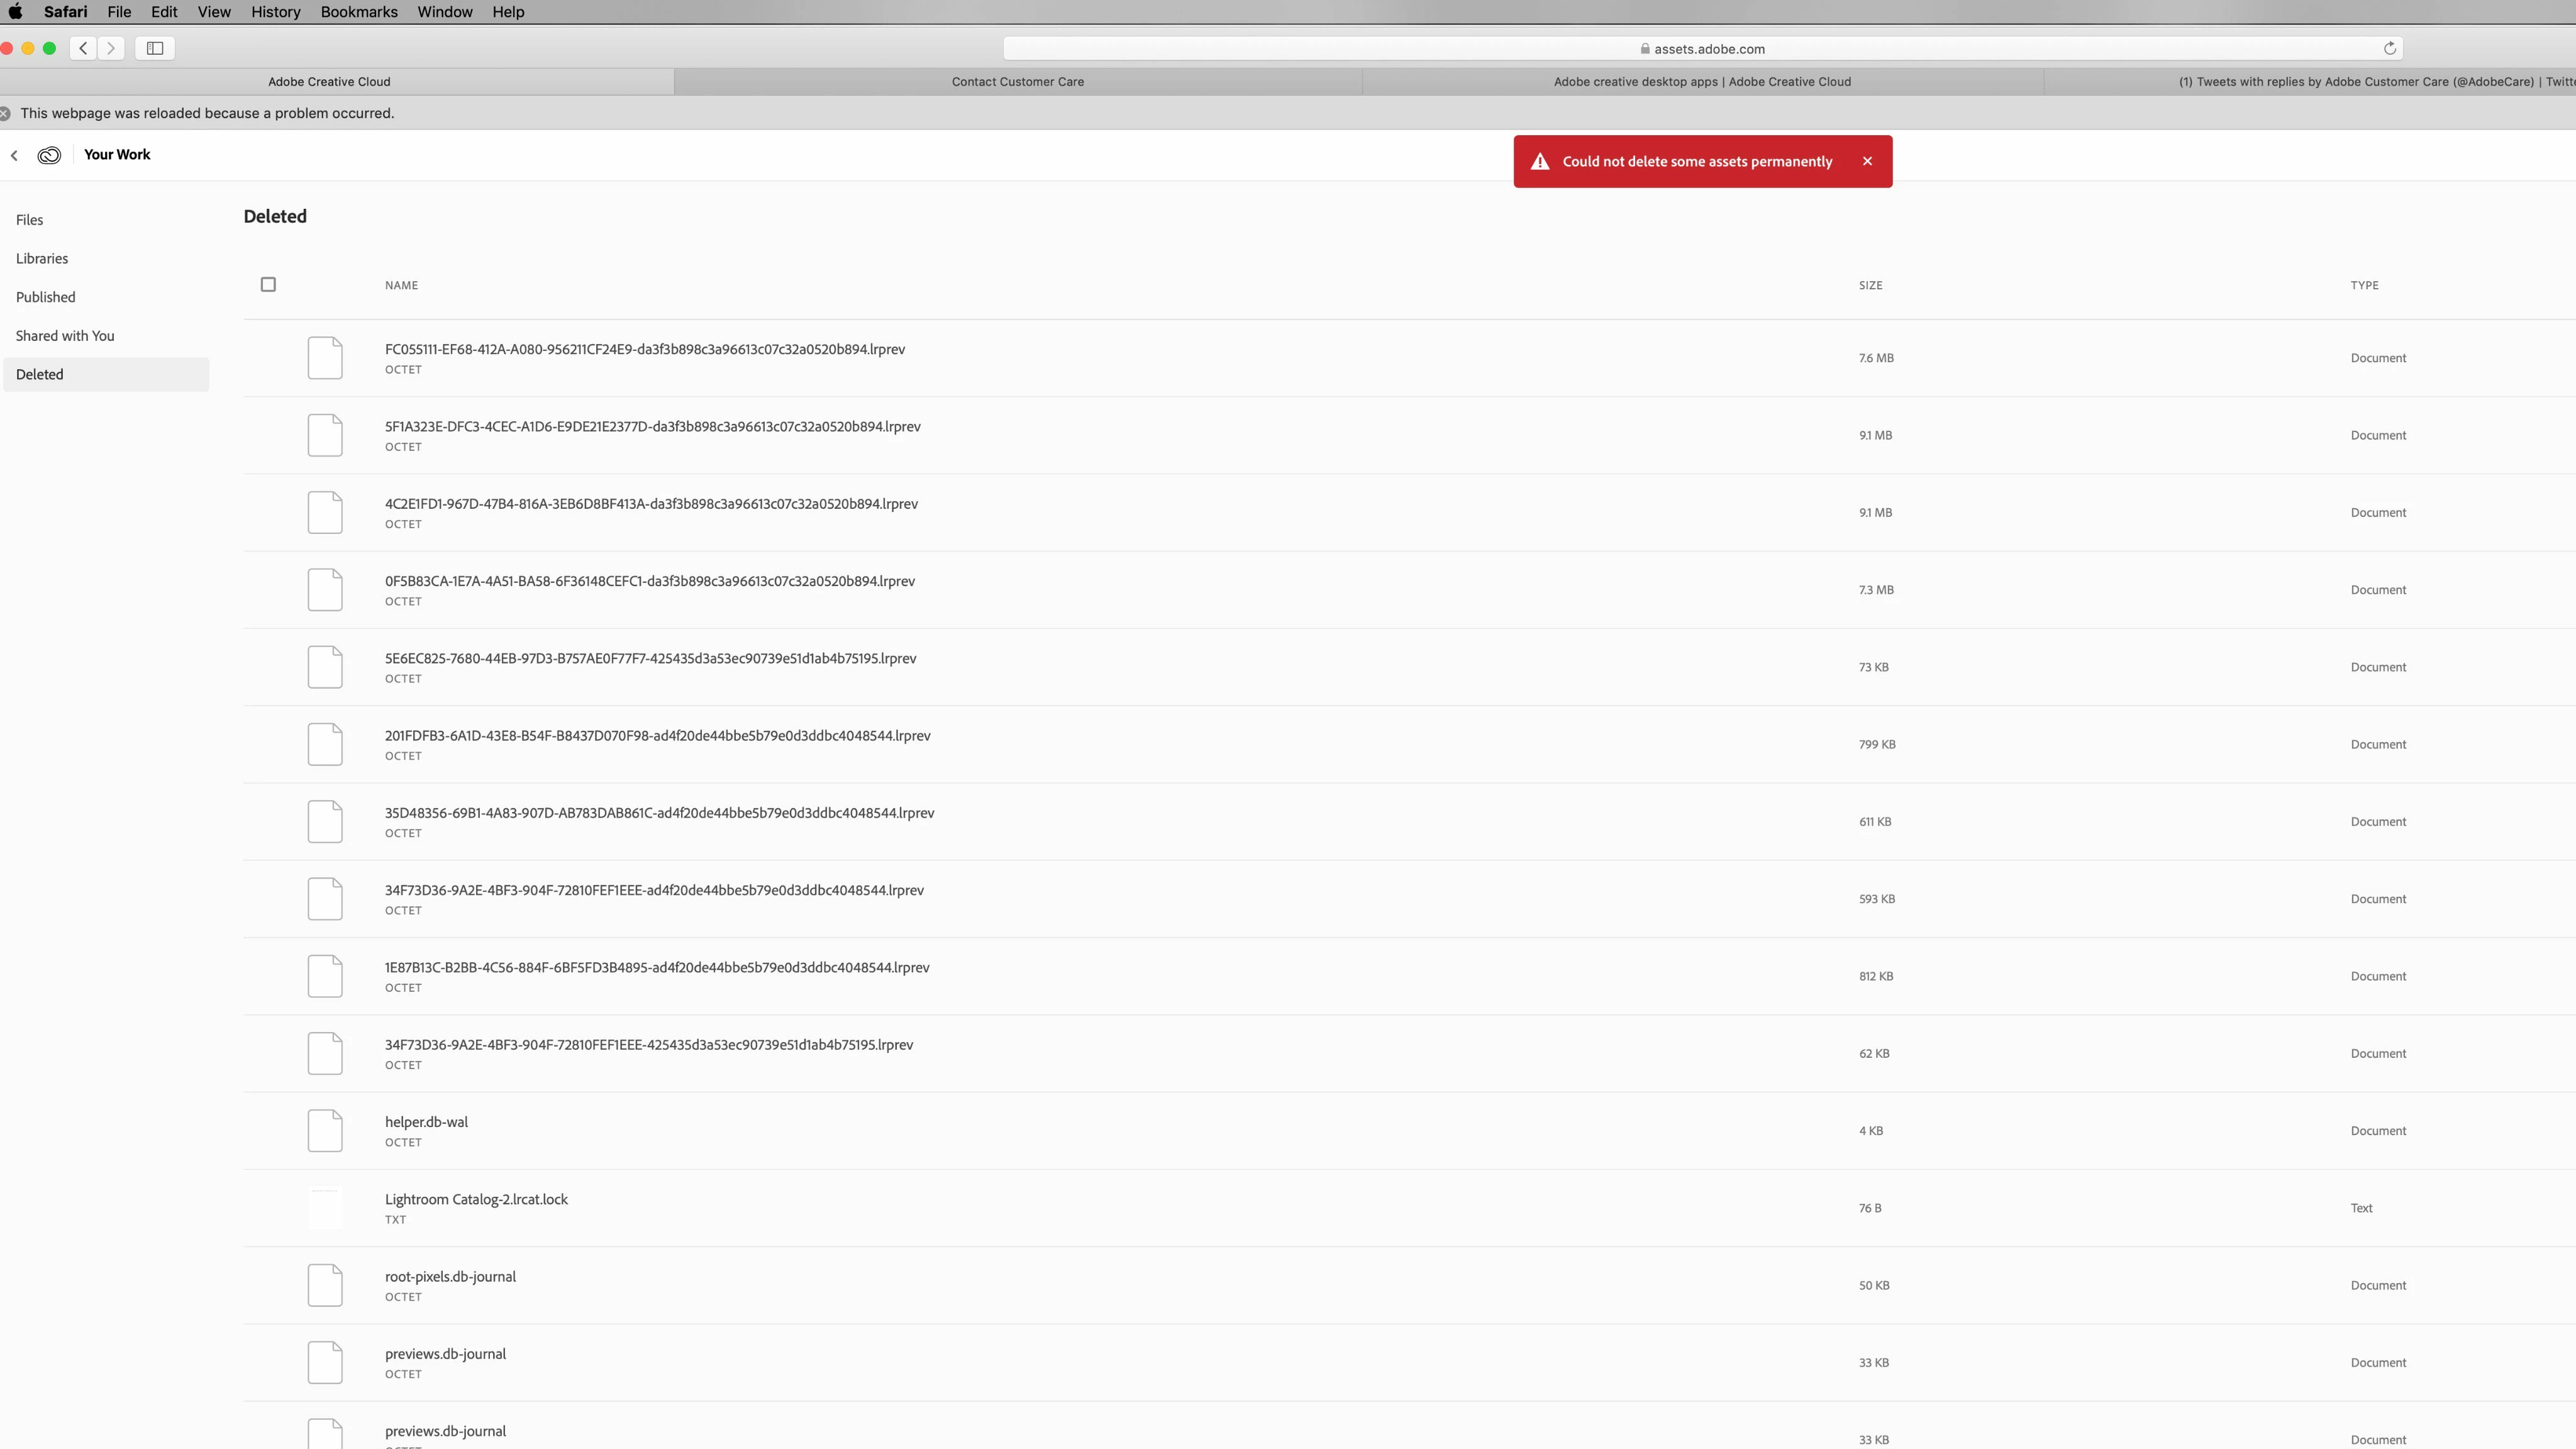Click Safari's forward navigation arrow
The height and width of the screenshot is (1449, 2576).
(111, 48)
